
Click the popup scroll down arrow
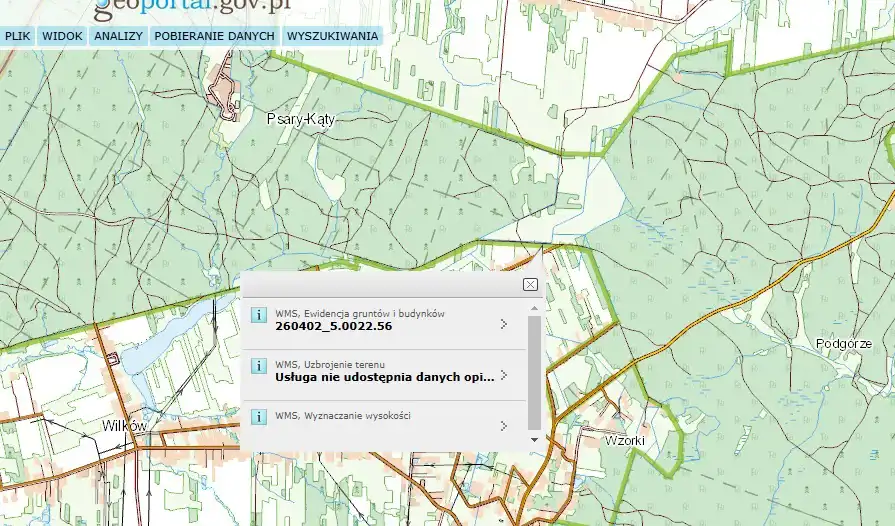pos(534,439)
